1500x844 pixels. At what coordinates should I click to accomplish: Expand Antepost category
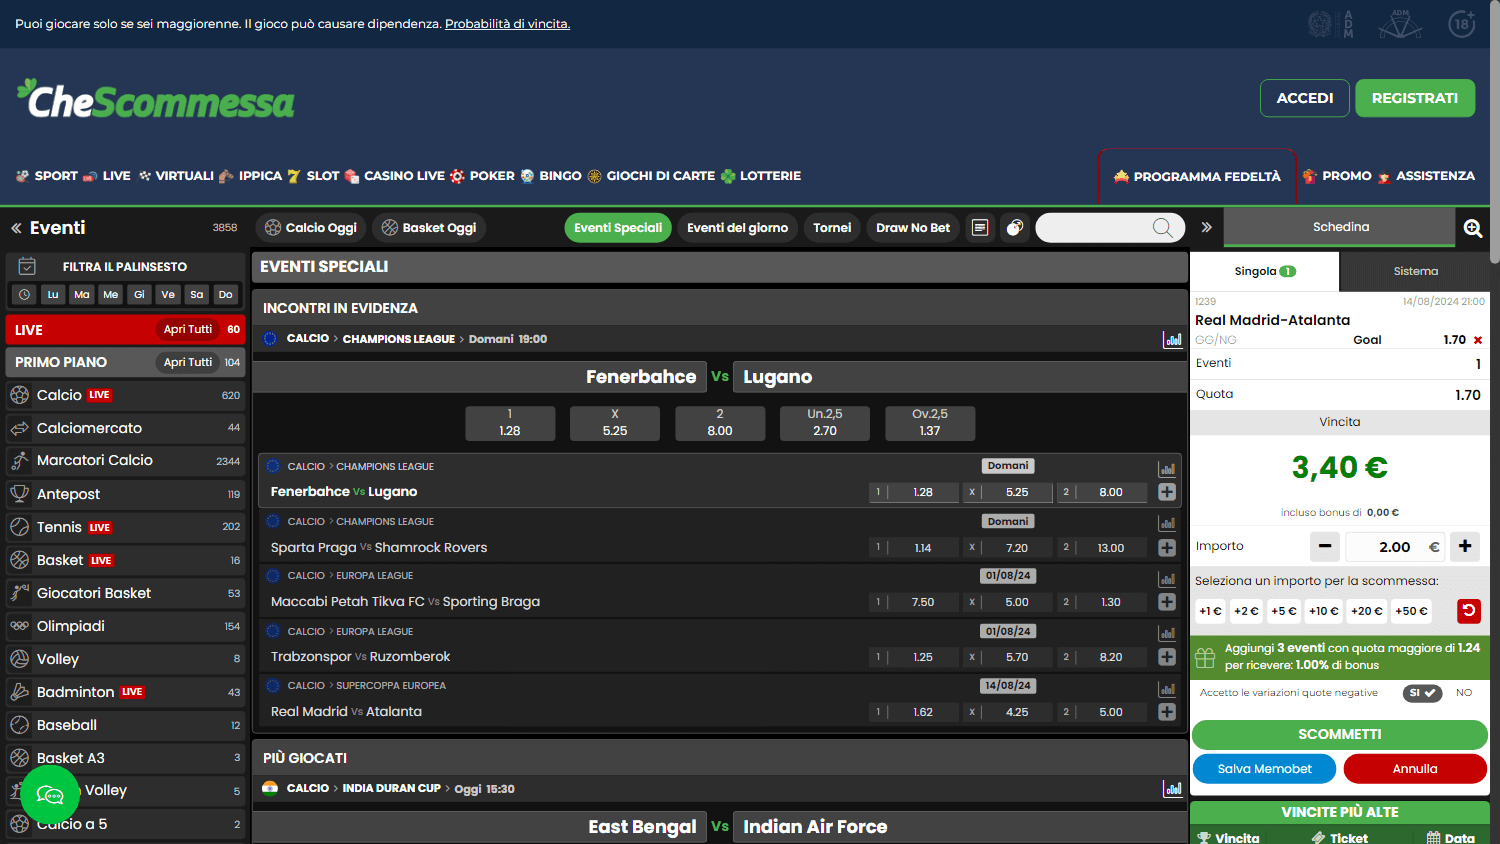[x=125, y=494]
